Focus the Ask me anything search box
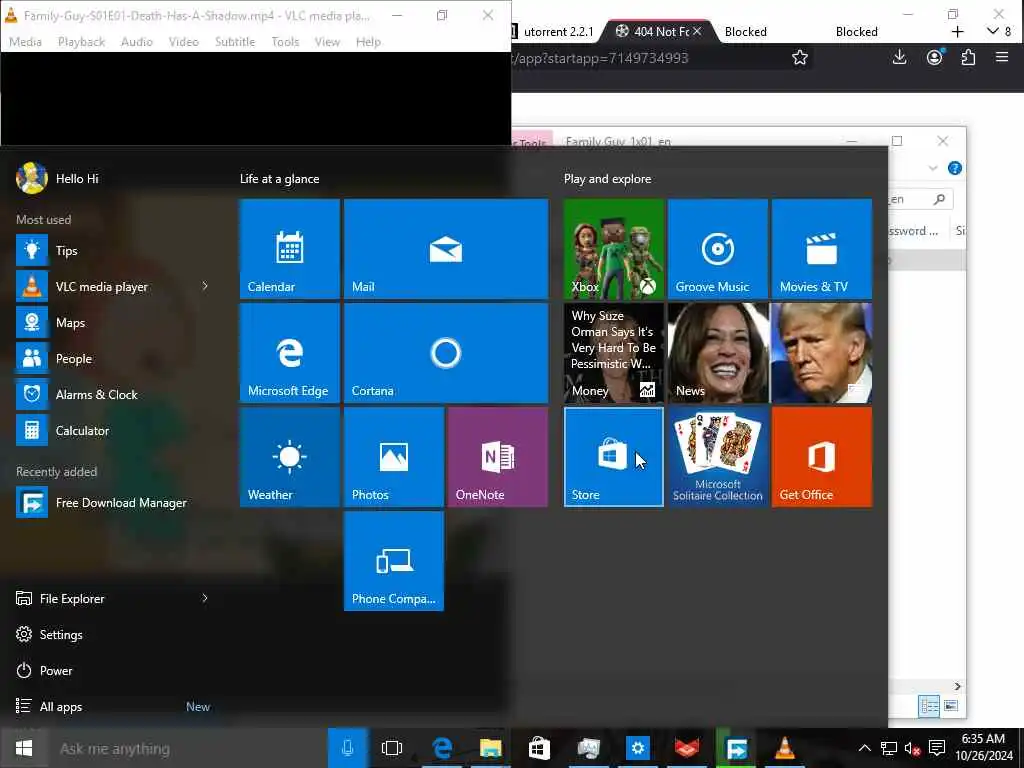The image size is (1024, 768). coord(188,748)
